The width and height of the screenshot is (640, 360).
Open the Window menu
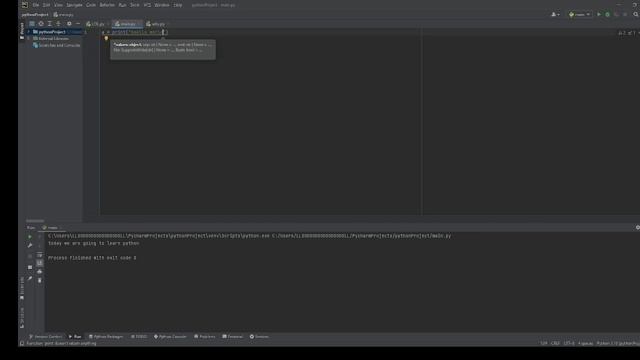[162, 5]
